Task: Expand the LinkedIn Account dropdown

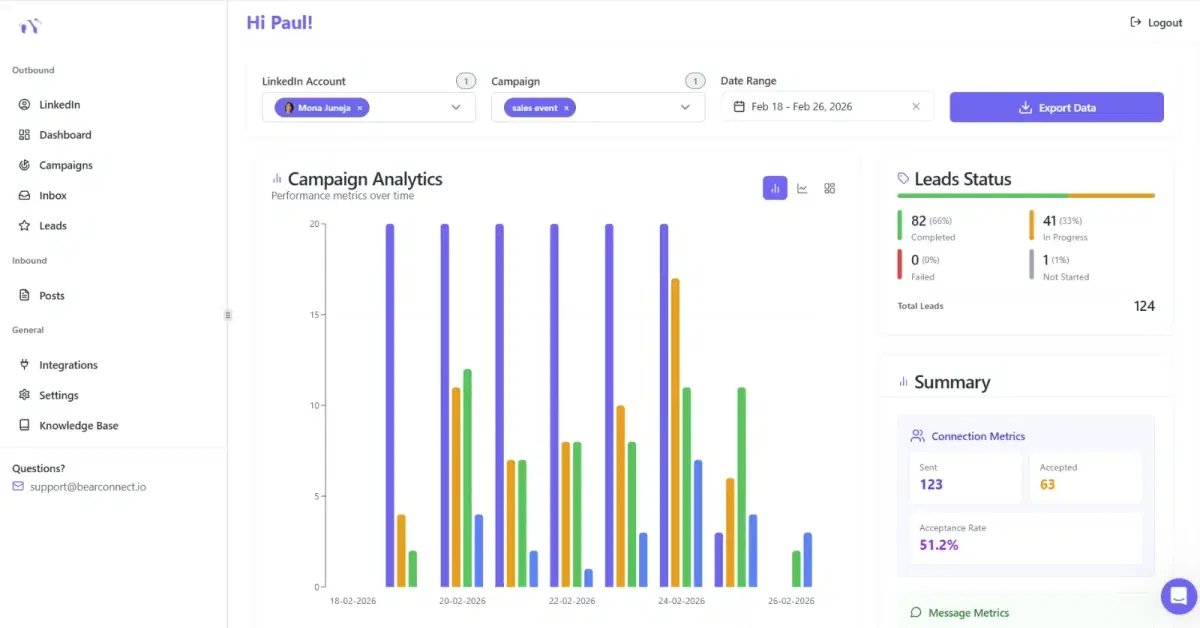Action: 456,106
